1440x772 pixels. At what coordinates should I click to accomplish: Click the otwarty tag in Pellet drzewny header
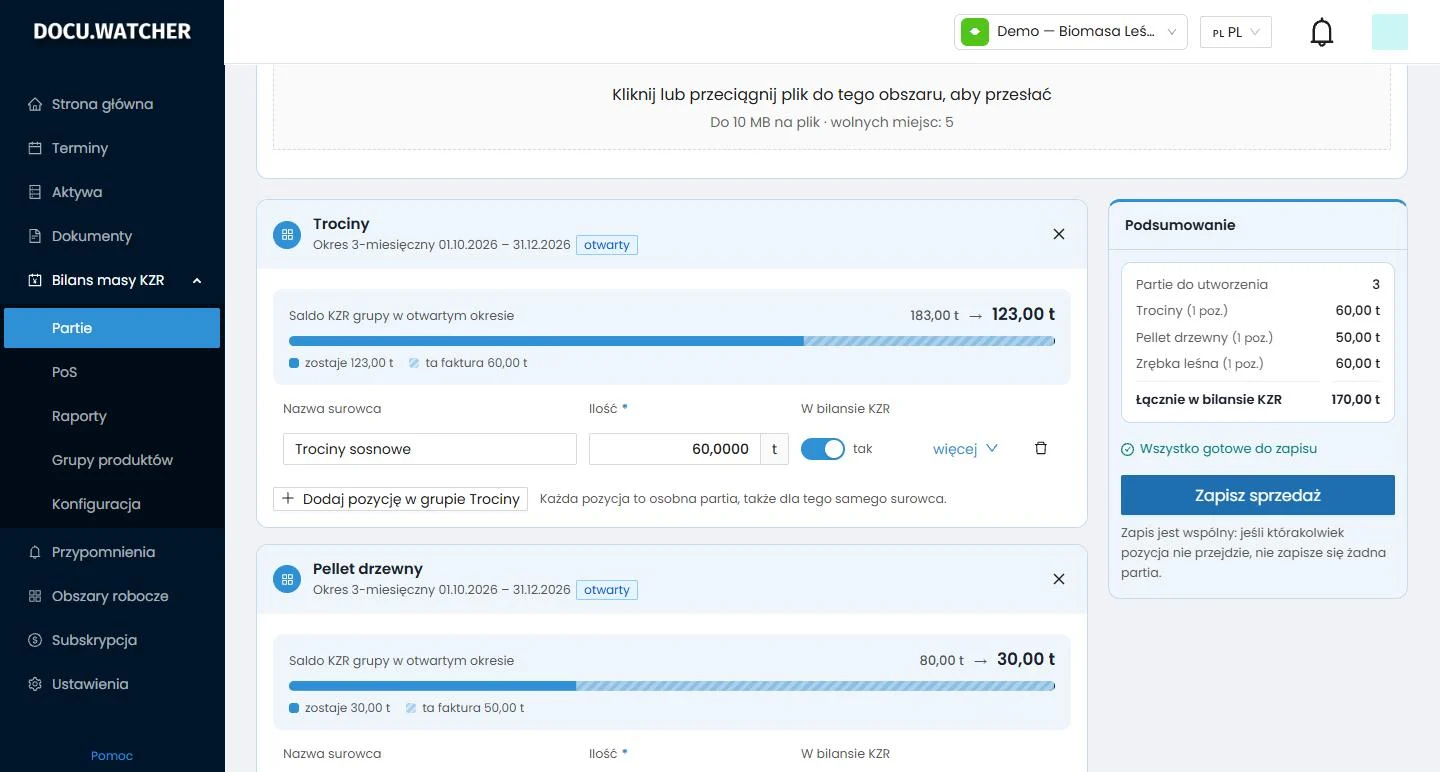point(607,590)
